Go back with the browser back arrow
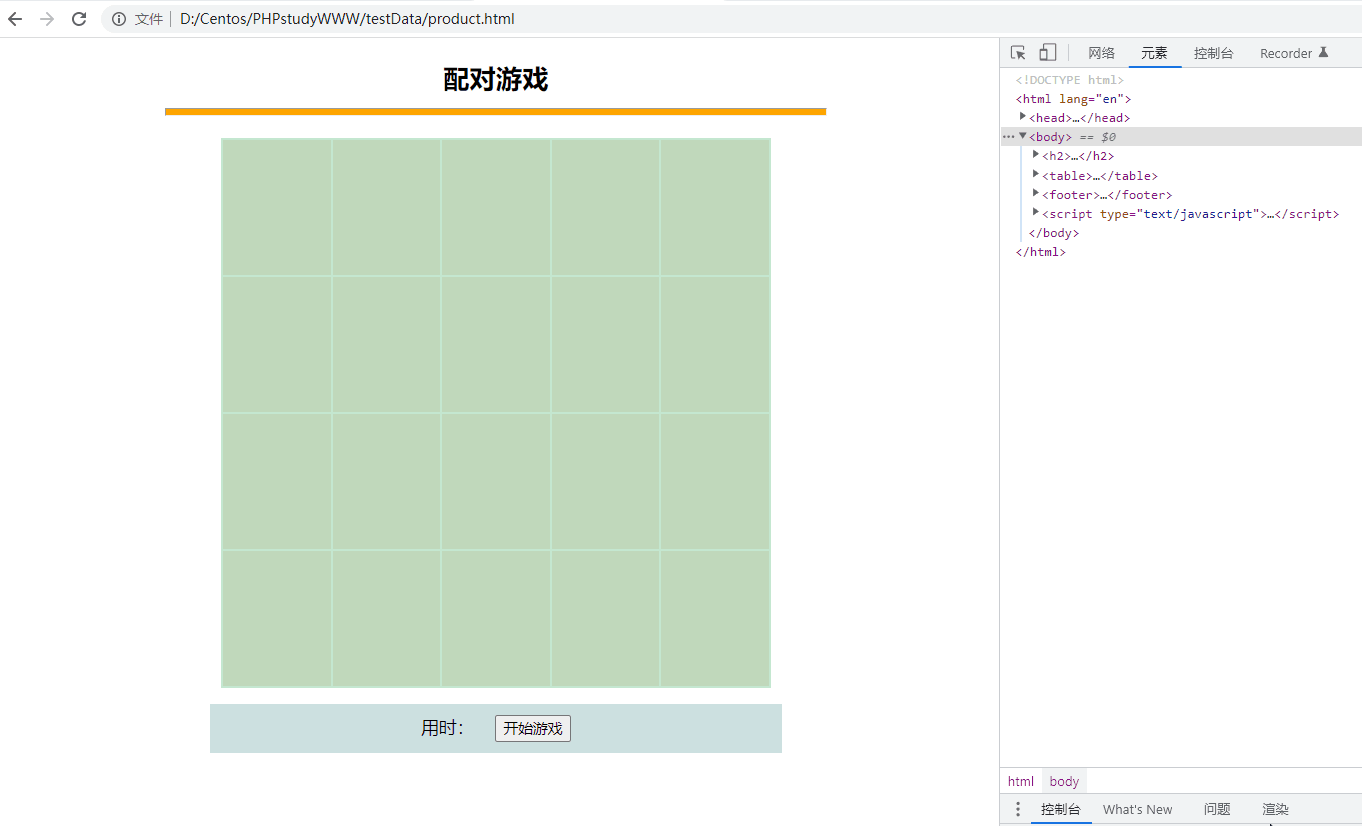The image size is (1362, 826). pos(15,19)
